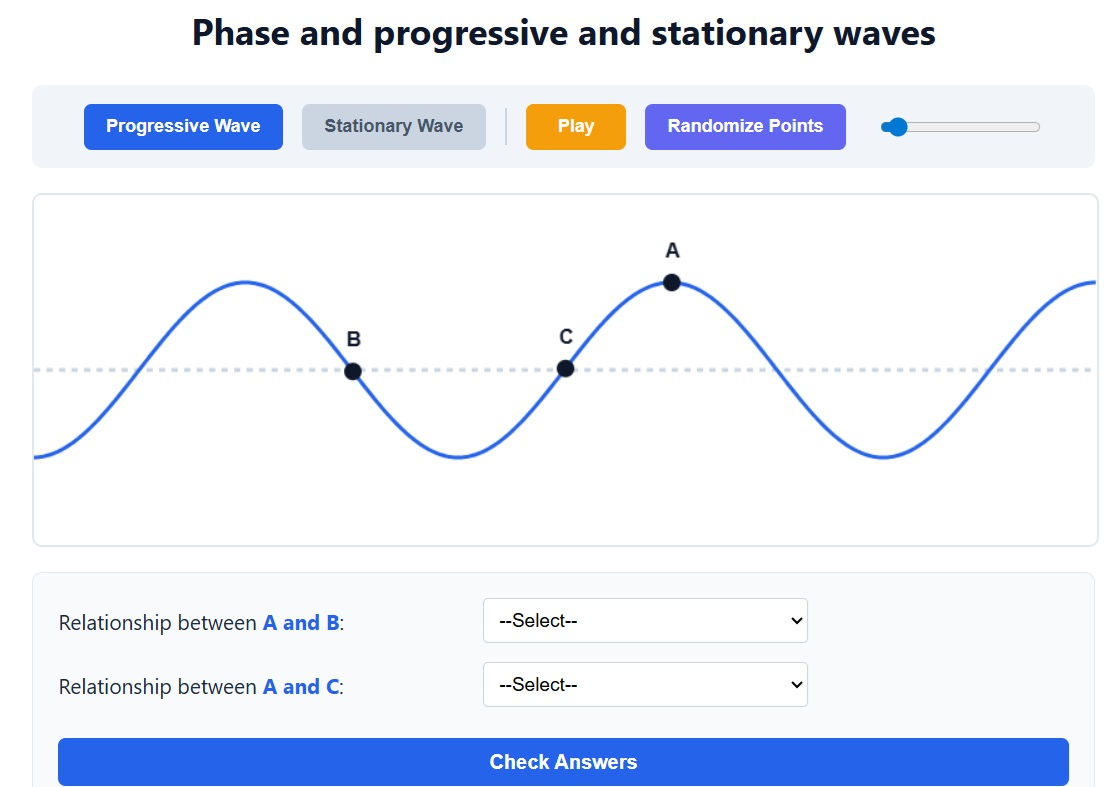
Task: Click the blue slider handle
Action: point(897,127)
